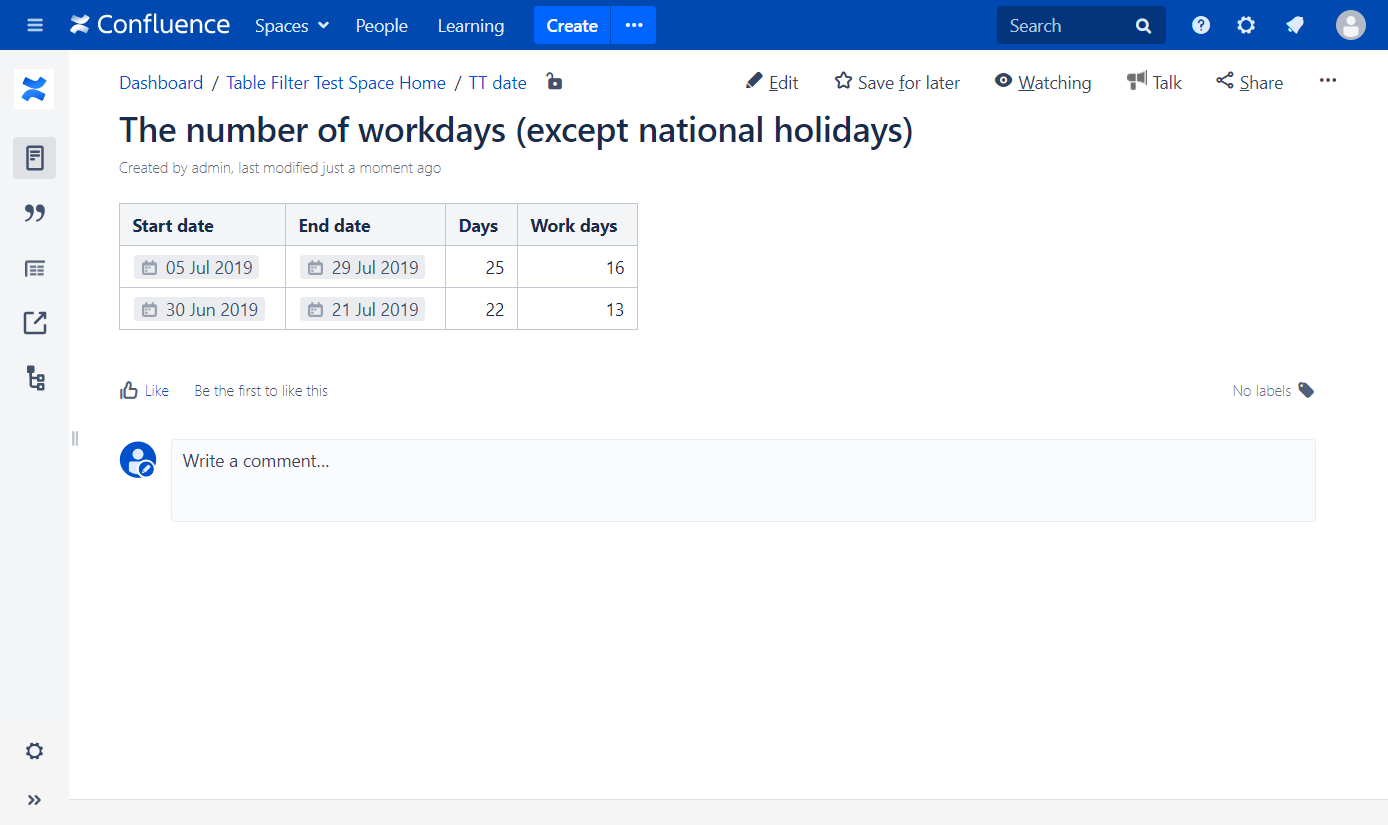The width and height of the screenshot is (1388, 825).
Task: Open the Blog quotes icon in sidebar
Action: [34, 213]
